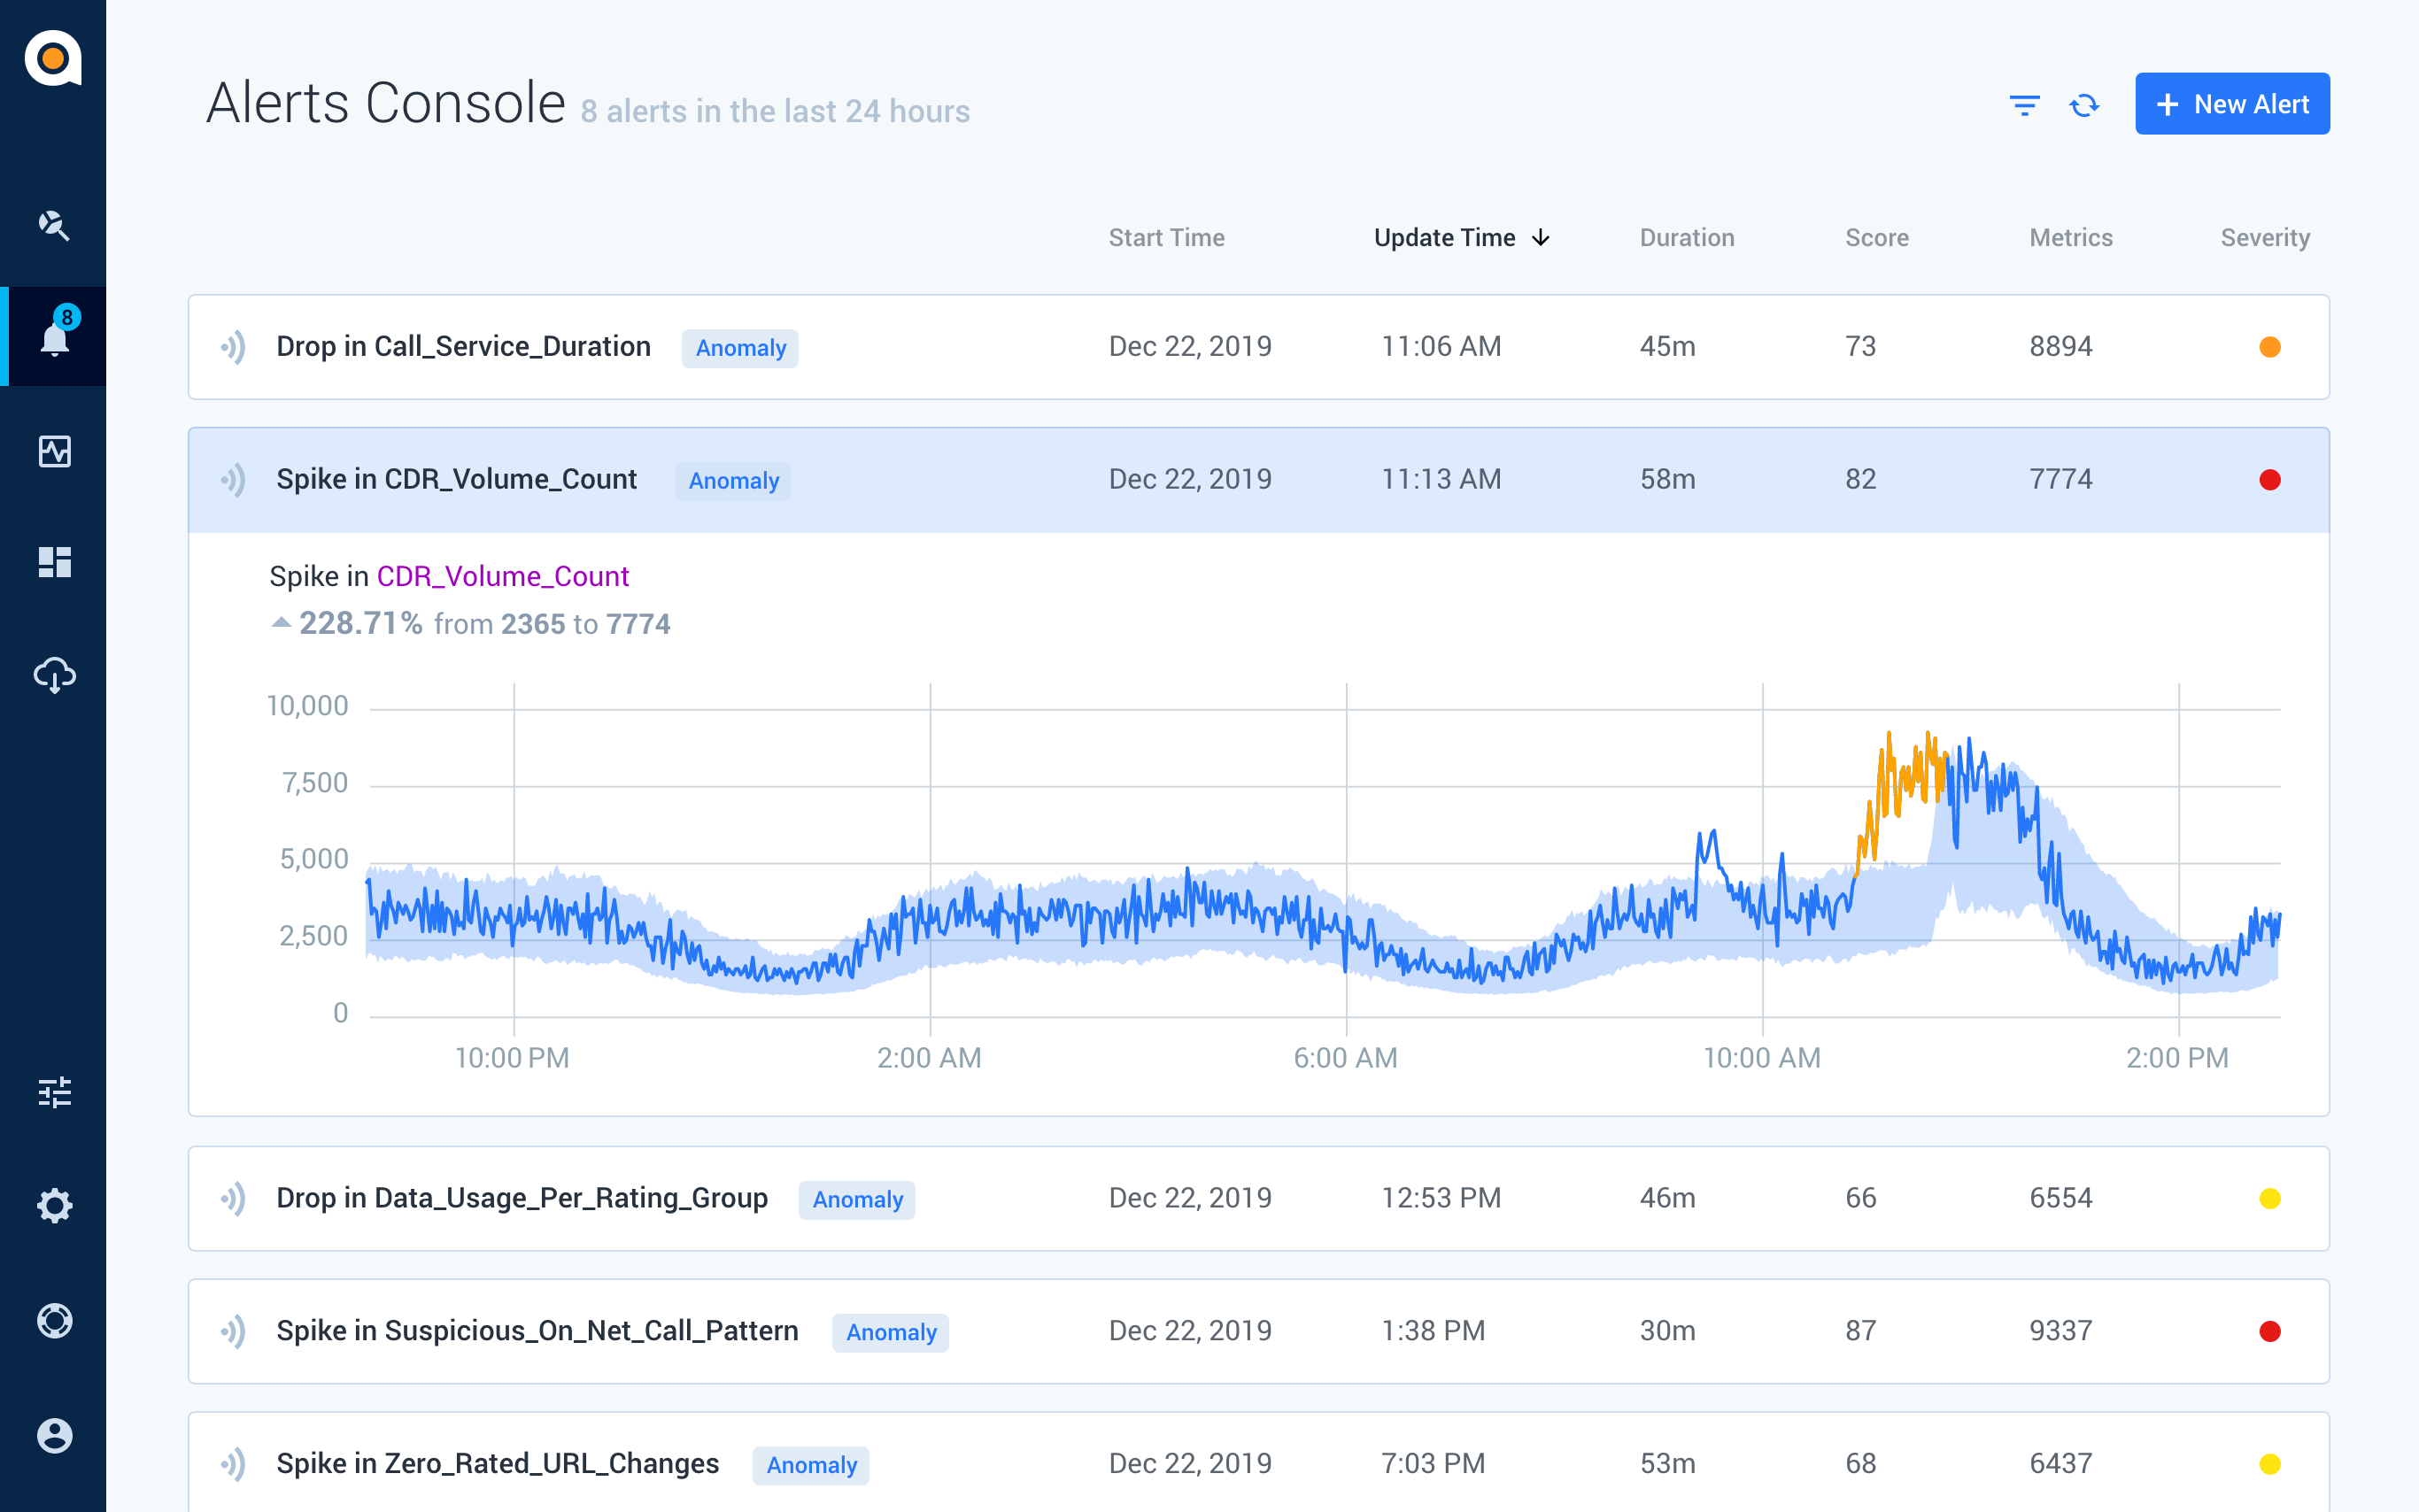Open the metrics chart icon in sidebar

point(54,451)
